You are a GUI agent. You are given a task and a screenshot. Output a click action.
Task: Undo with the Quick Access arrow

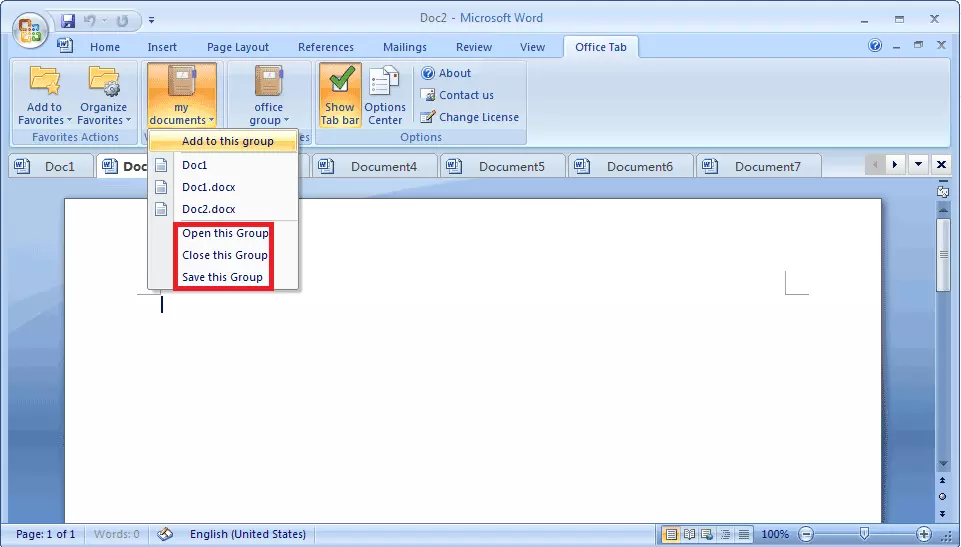(x=90, y=21)
